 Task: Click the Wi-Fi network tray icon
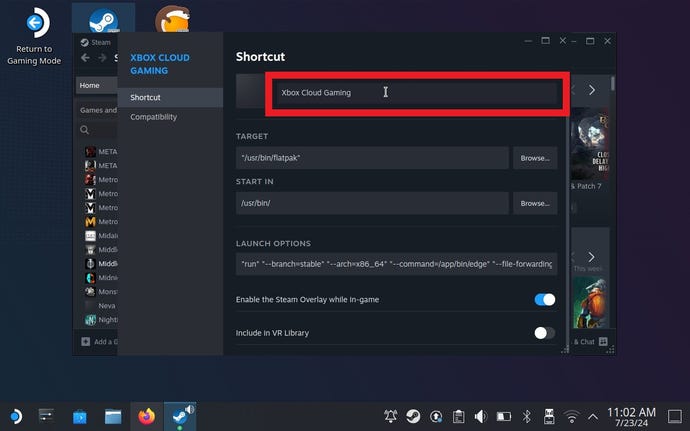pos(571,415)
